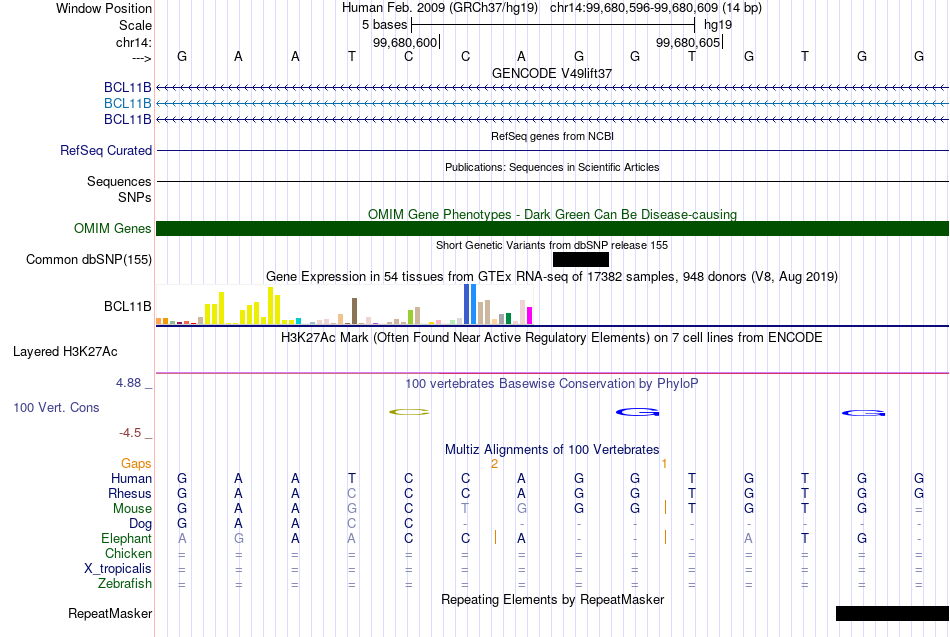
Task: Click the Common dbSNP(155) track label
Action: pyautogui.click(x=88, y=259)
